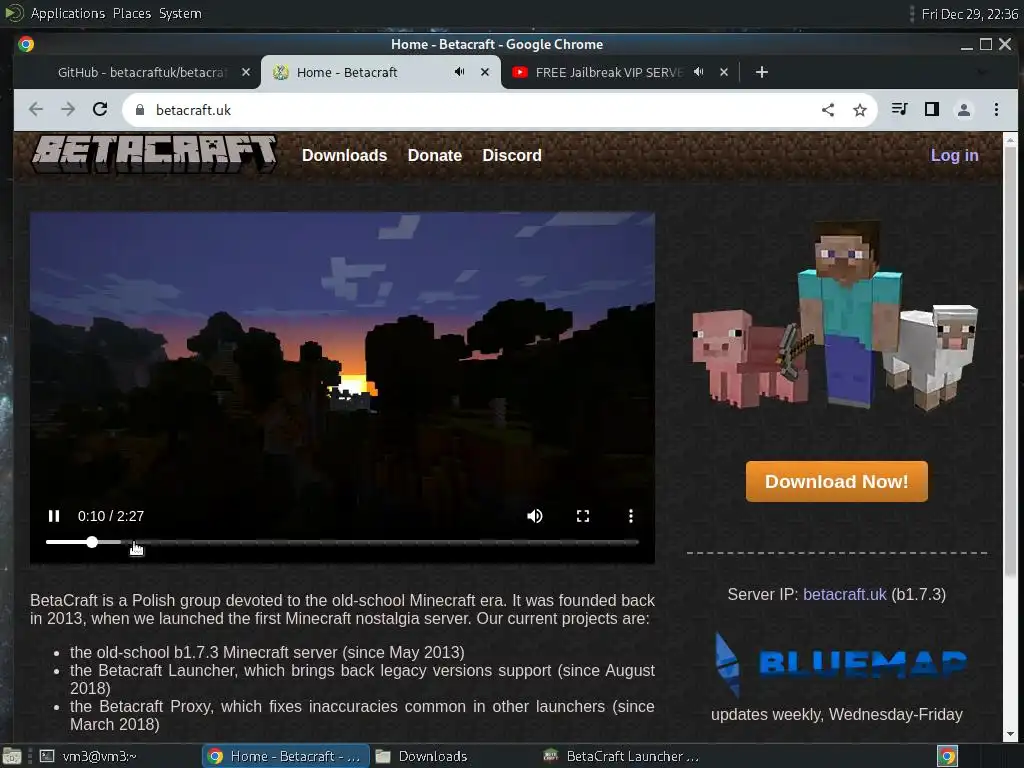
Task: Select the Home - Betacraft tab
Action: (346, 72)
